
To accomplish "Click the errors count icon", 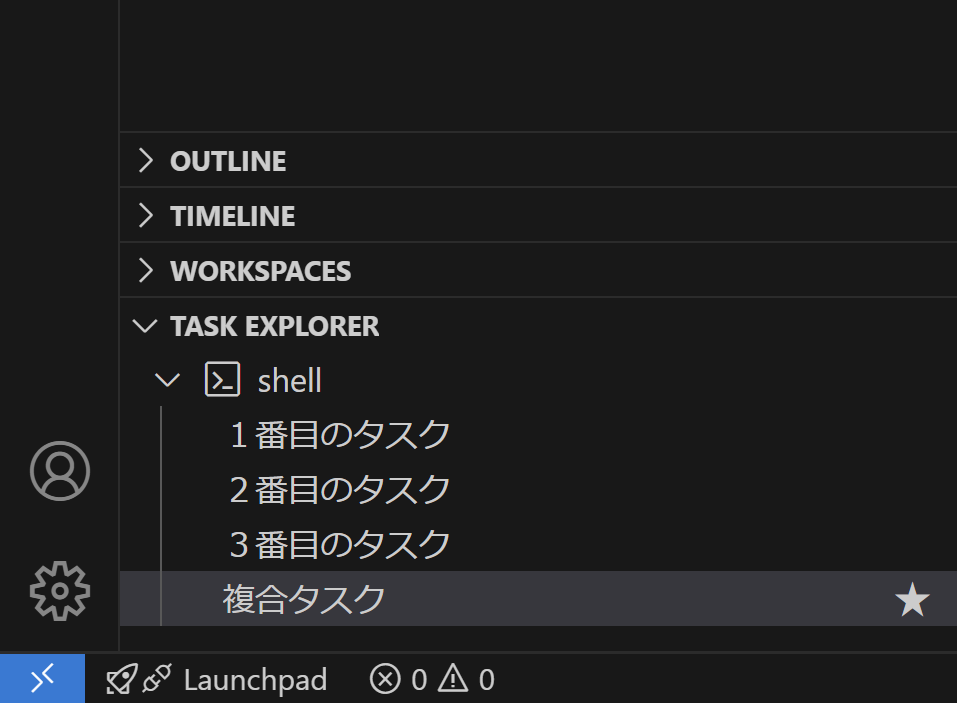I will click(385, 679).
